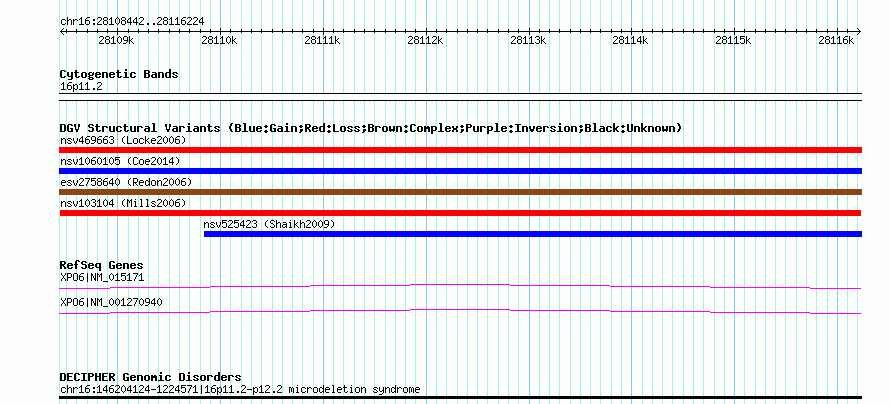Click the esv2758640 (Redon2006) label
Image resolution: width=890 pixels, height=404 pixels.
click(x=126, y=182)
